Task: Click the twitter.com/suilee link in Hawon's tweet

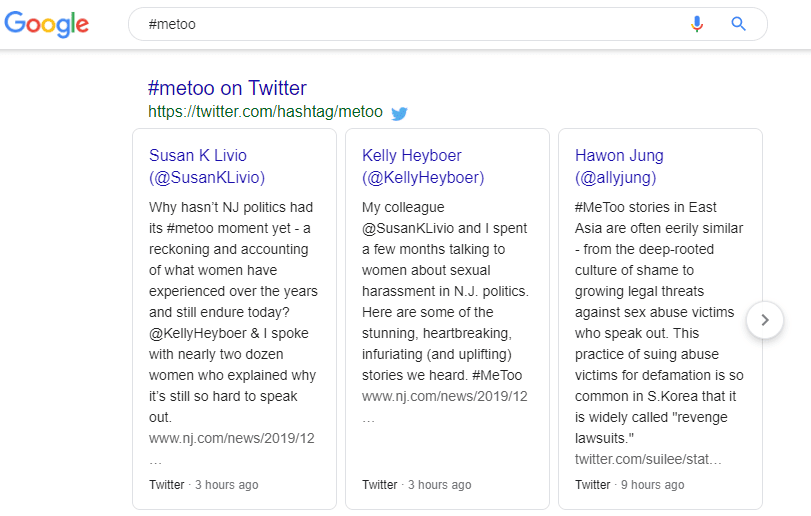Action: click(648, 459)
